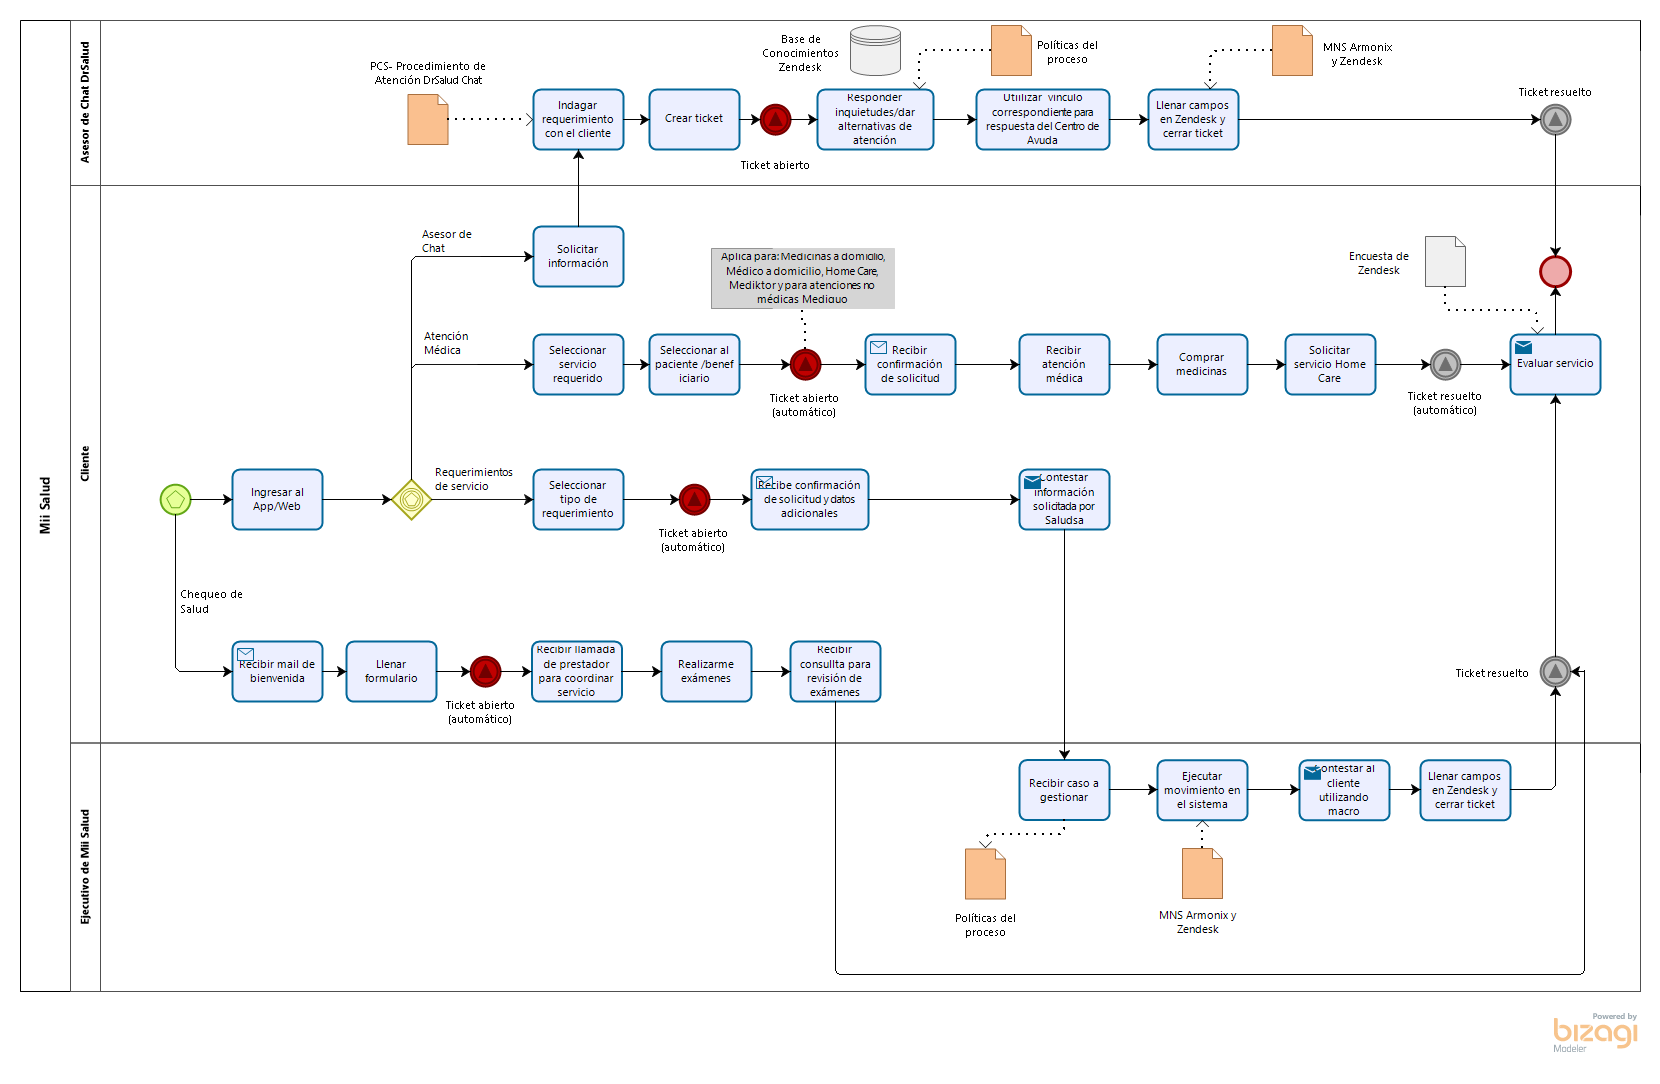The height and width of the screenshot is (1084, 1660).
Task: Select Ejecutar movimiento en el sistema task
Action: pos(1202,790)
